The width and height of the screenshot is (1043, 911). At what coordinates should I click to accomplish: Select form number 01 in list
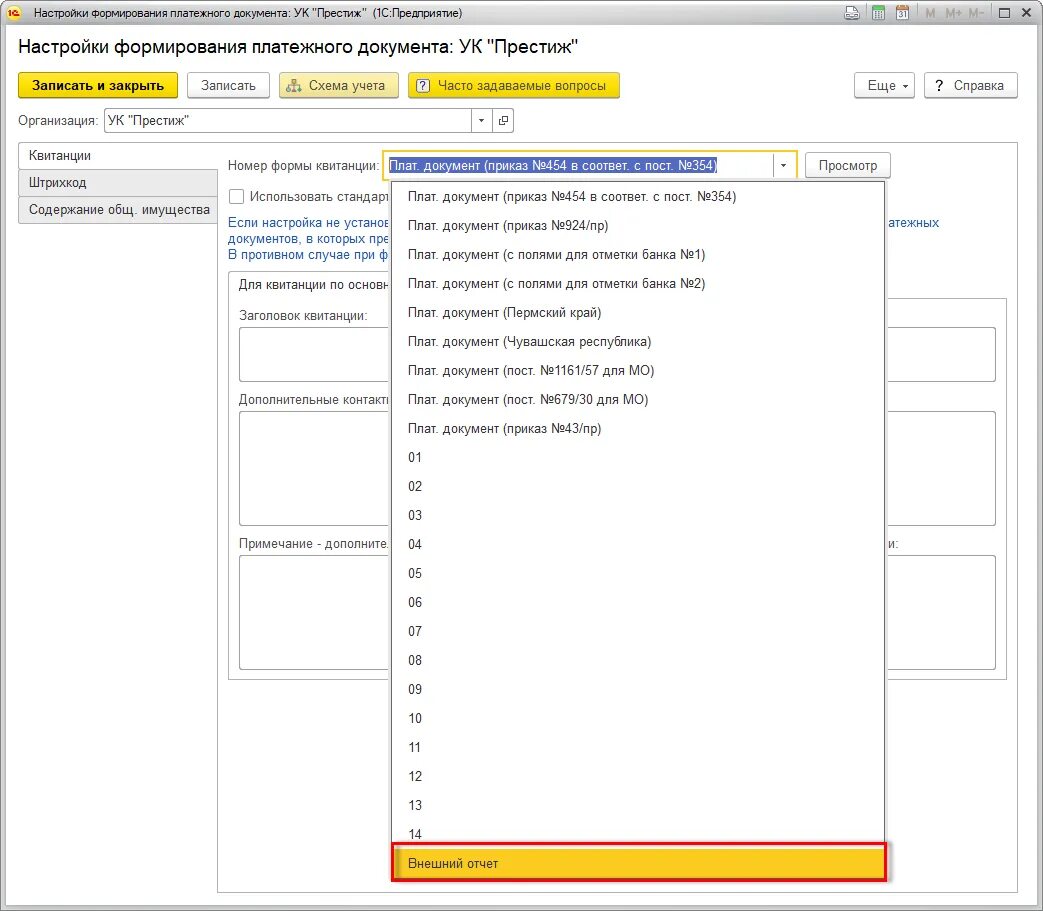pyautogui.click(x=639, y=457)
